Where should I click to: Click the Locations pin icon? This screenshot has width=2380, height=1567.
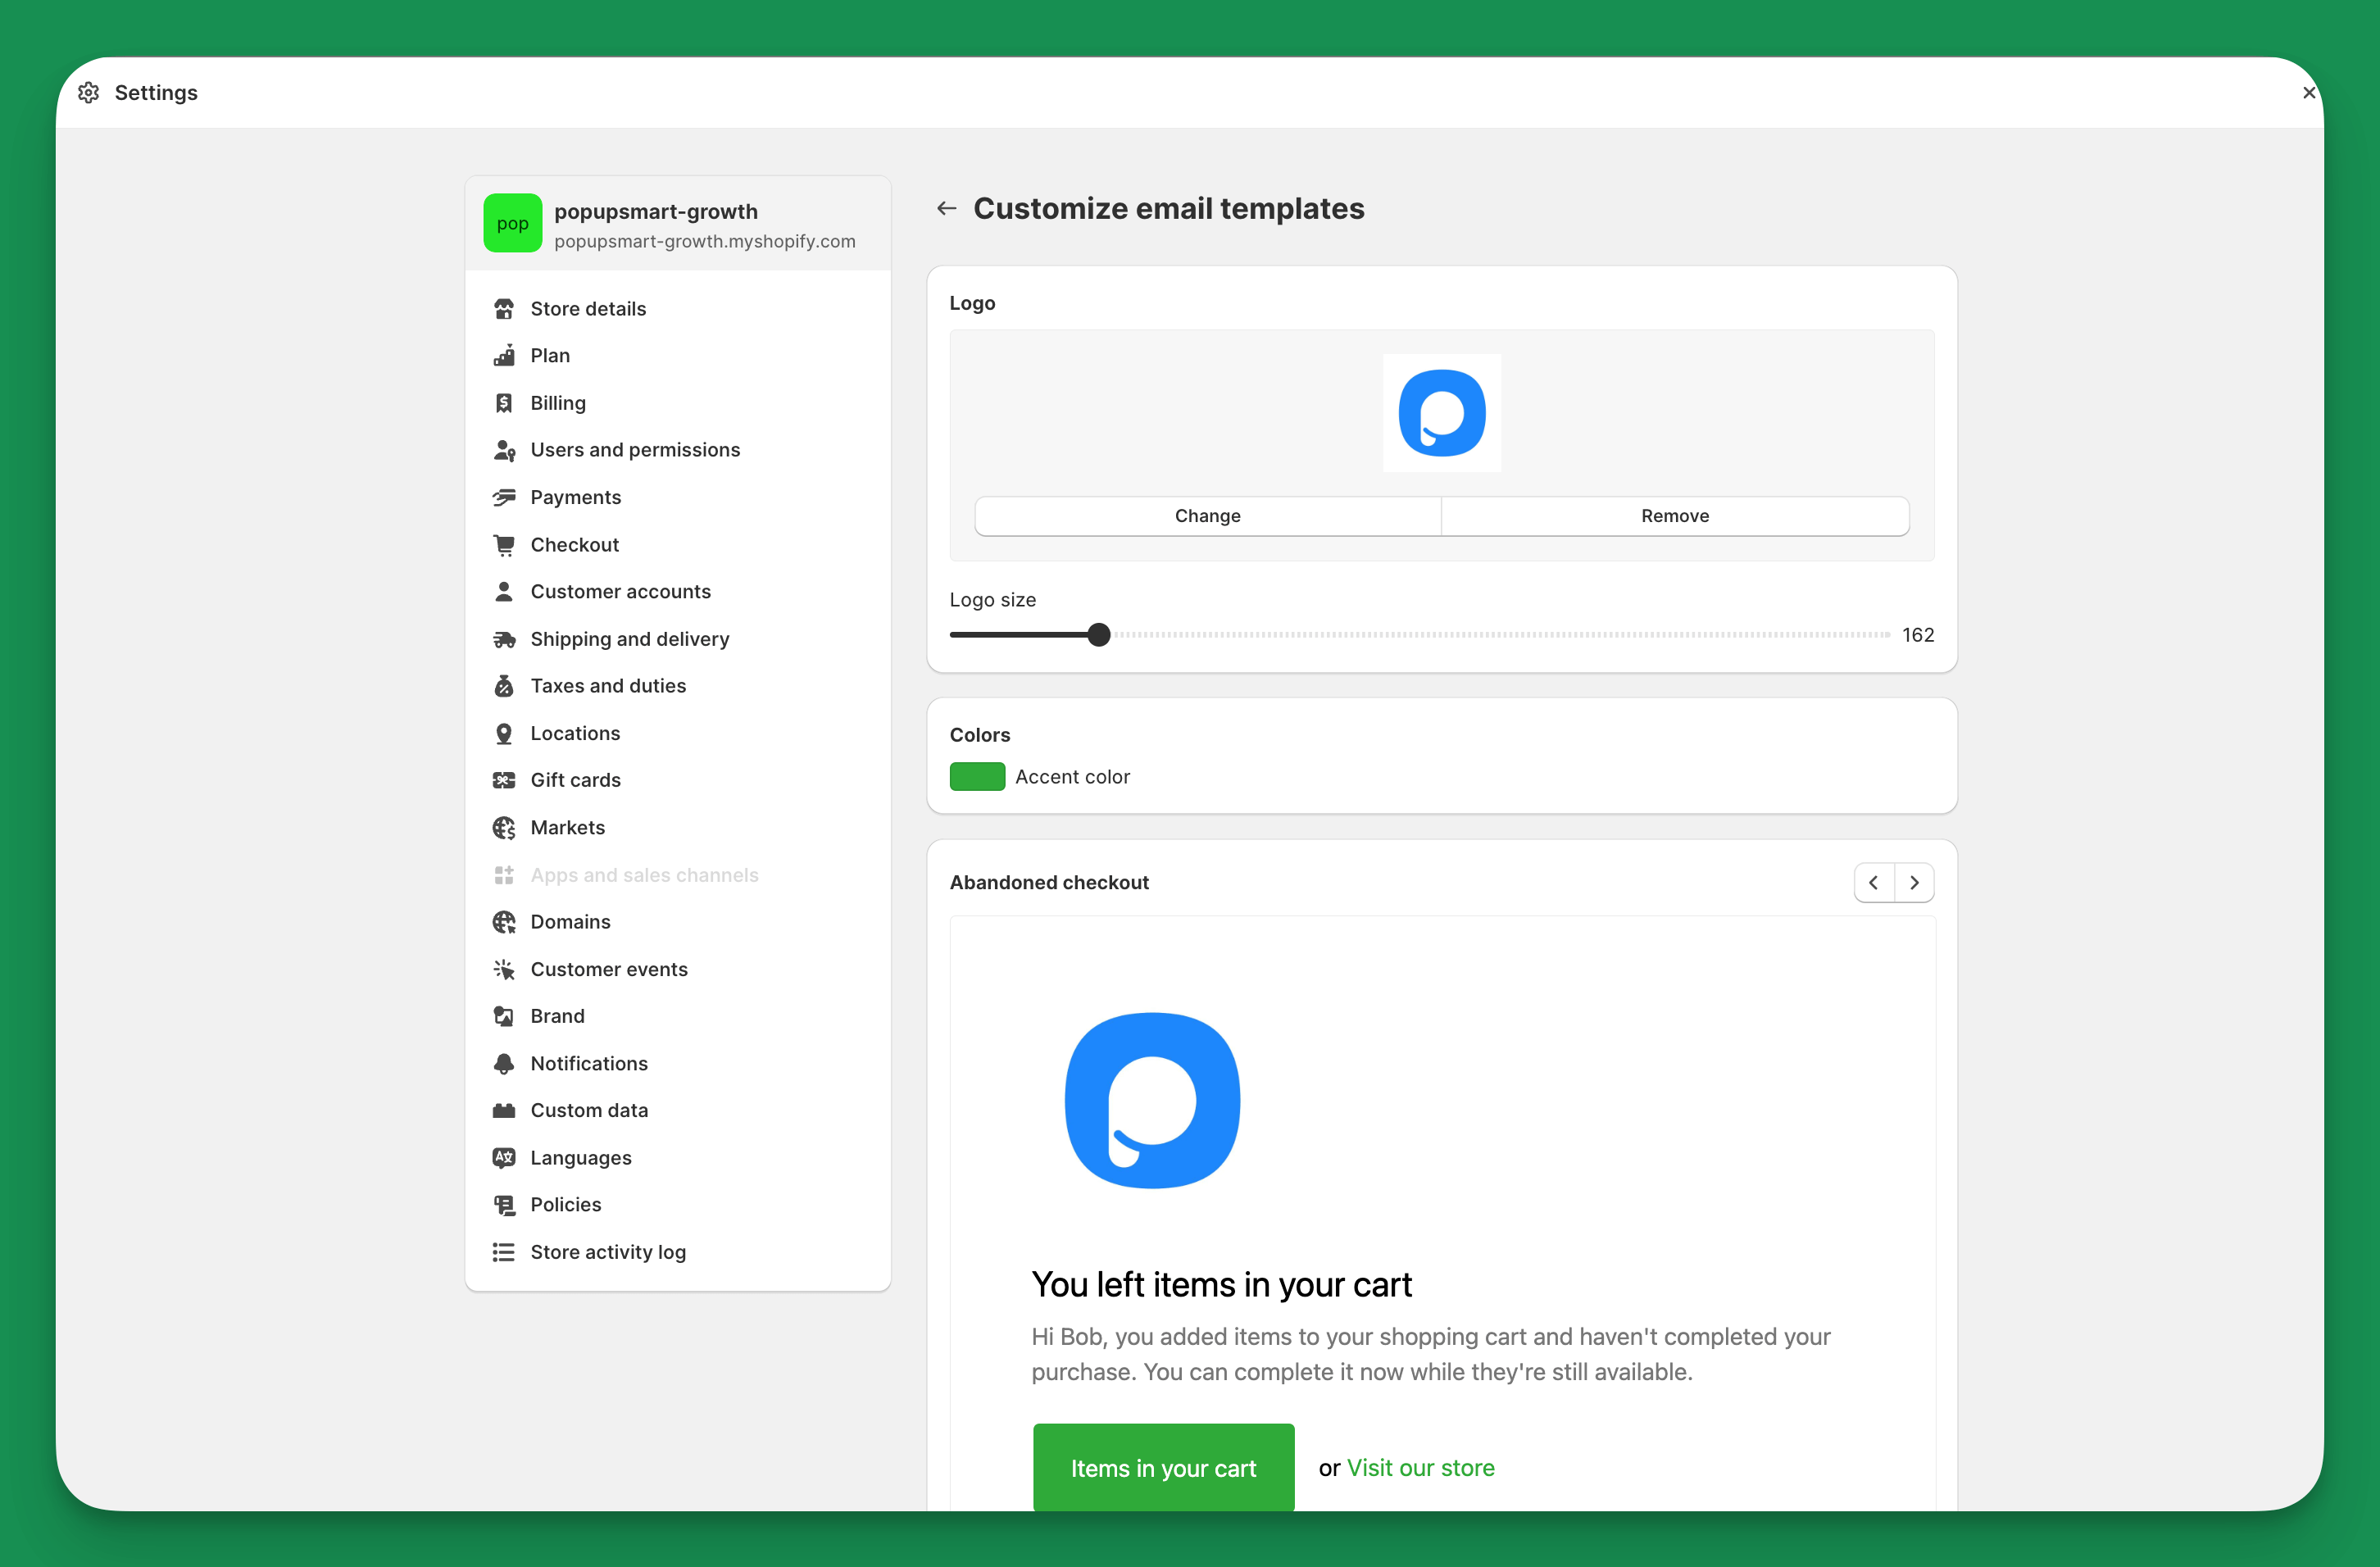505,733
